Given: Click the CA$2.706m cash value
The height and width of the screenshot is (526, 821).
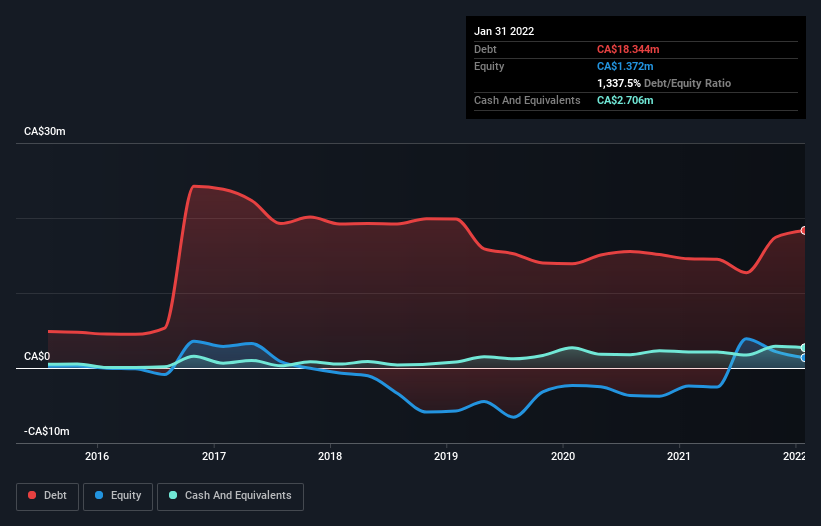Looking at the screenshot, I should click(x=625, y=100).
